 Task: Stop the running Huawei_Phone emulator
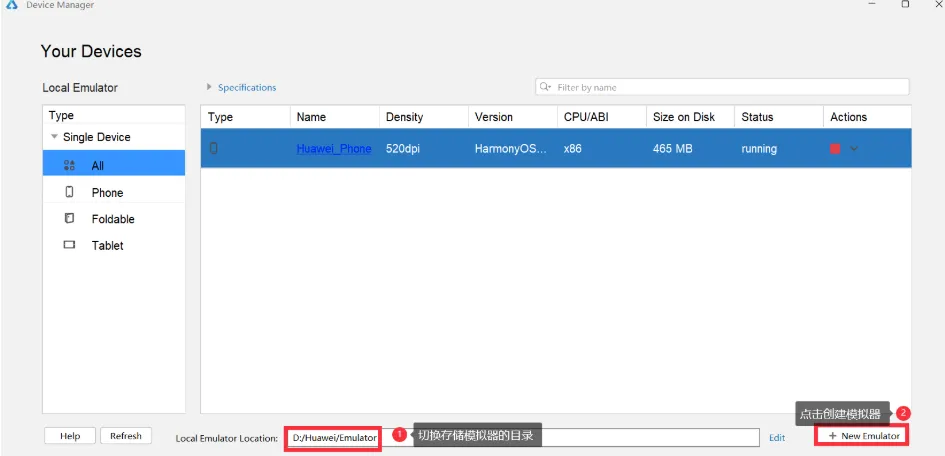pos(835,149)
